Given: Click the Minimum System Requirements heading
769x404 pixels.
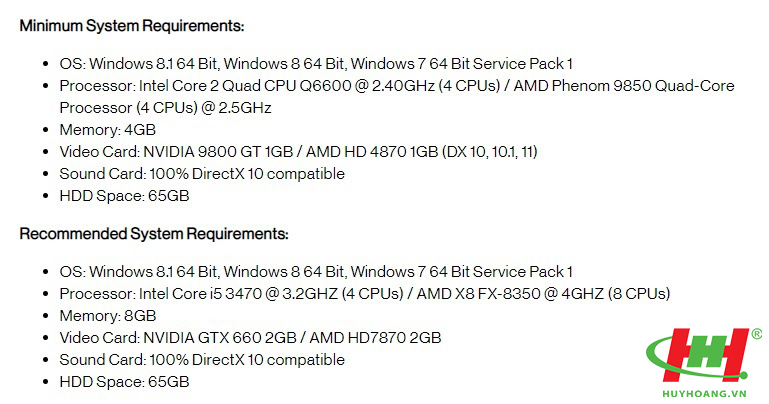Looking at the screenshot, I should tap(132, 25).
